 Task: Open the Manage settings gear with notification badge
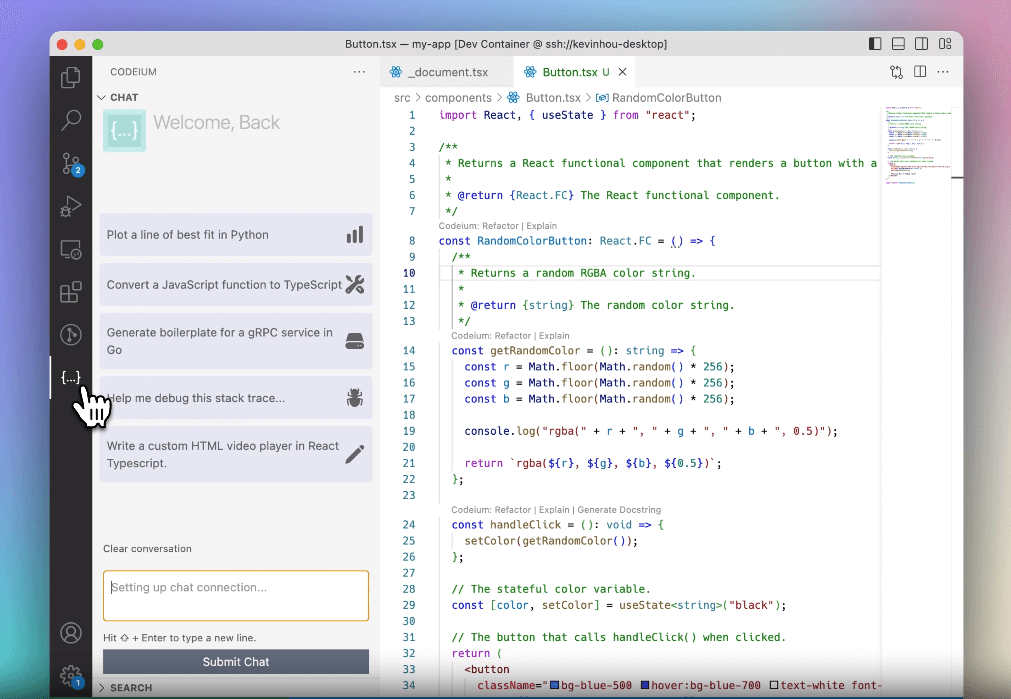point(71,676)
